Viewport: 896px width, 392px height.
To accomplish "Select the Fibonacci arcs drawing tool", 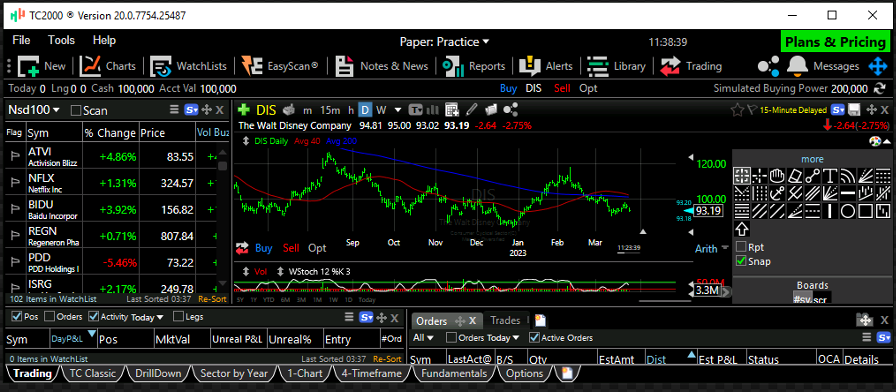I will pyautogui.click(x=848, y=176).
